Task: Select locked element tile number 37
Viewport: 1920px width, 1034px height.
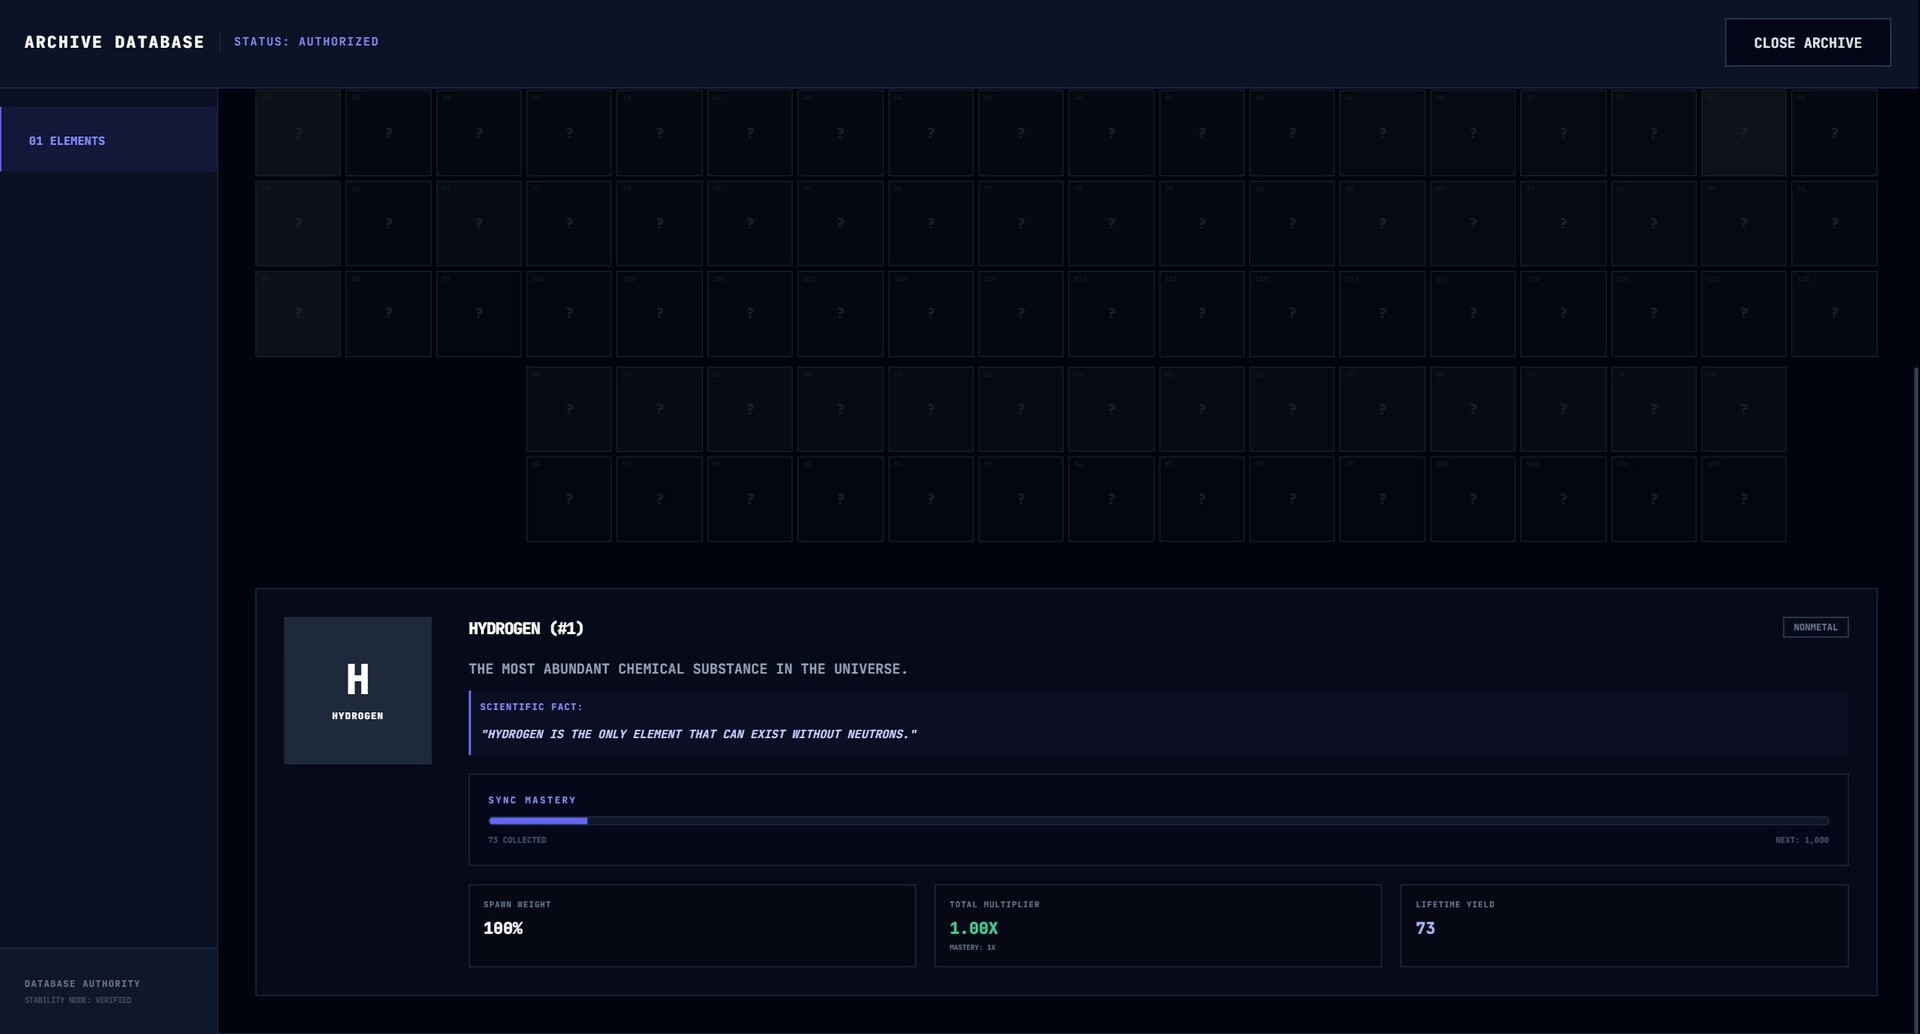Action: click(298, 133)
